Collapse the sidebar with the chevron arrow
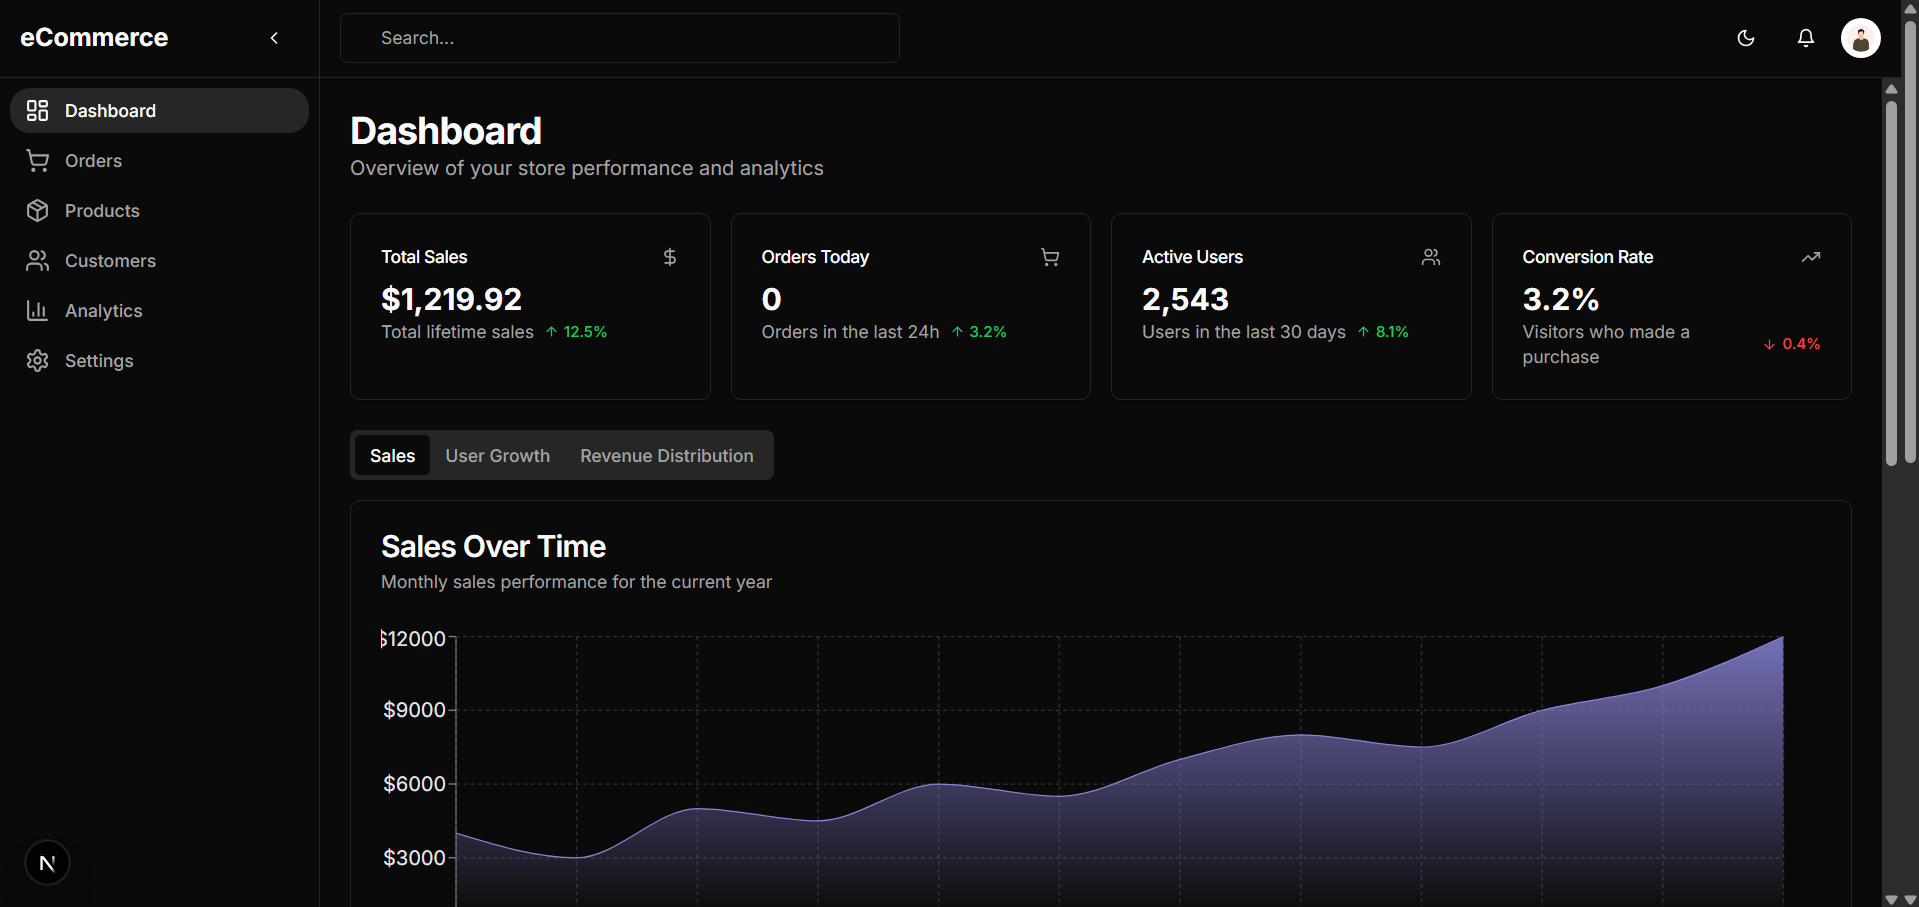This screenshot has width=1919, height=907. click(x=274, y=38)
